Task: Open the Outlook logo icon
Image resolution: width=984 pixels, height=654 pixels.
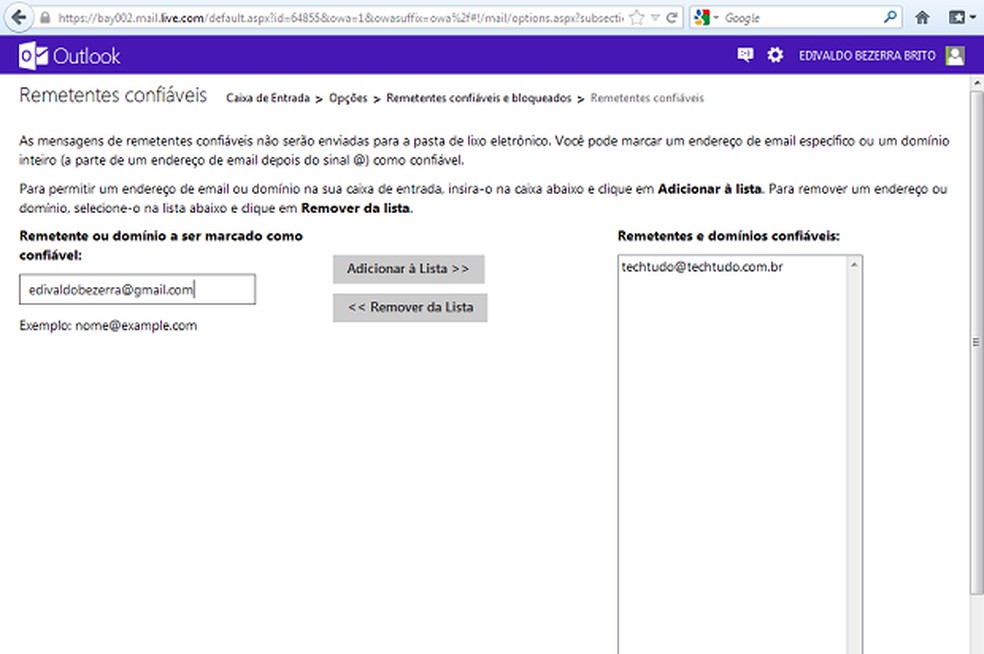Action: pos(36,56)
